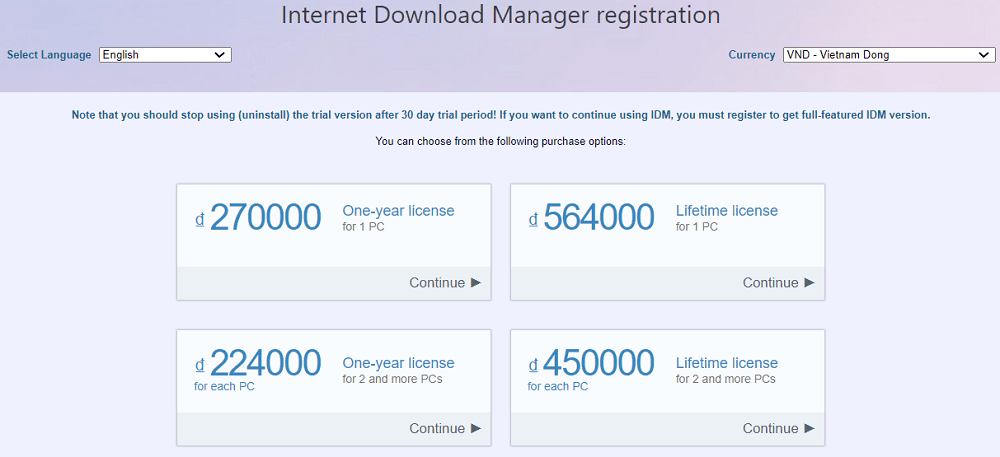Click the 'You can choose from' purchase options line
This screenshot has width=1000, height=457.
pyautogui.click(x=501, y=141)
